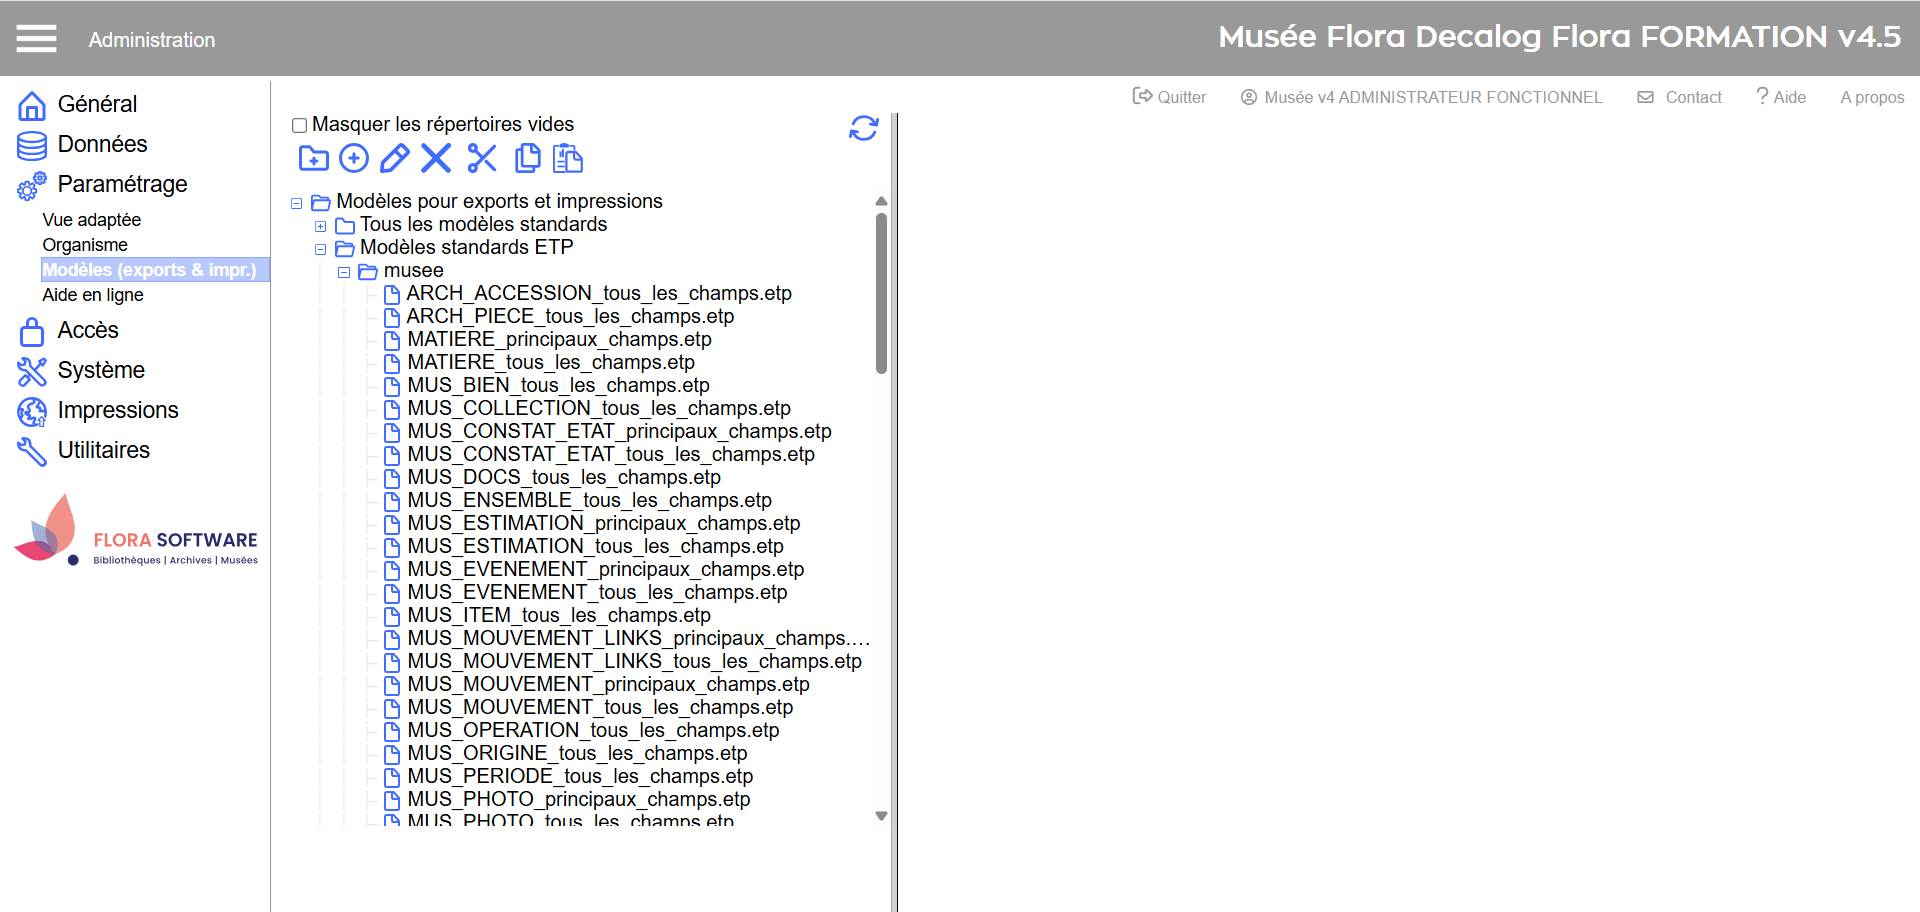Click the new folder icon in toolbar
Screen dimensions: 1920x912
[x=313, y=158]
